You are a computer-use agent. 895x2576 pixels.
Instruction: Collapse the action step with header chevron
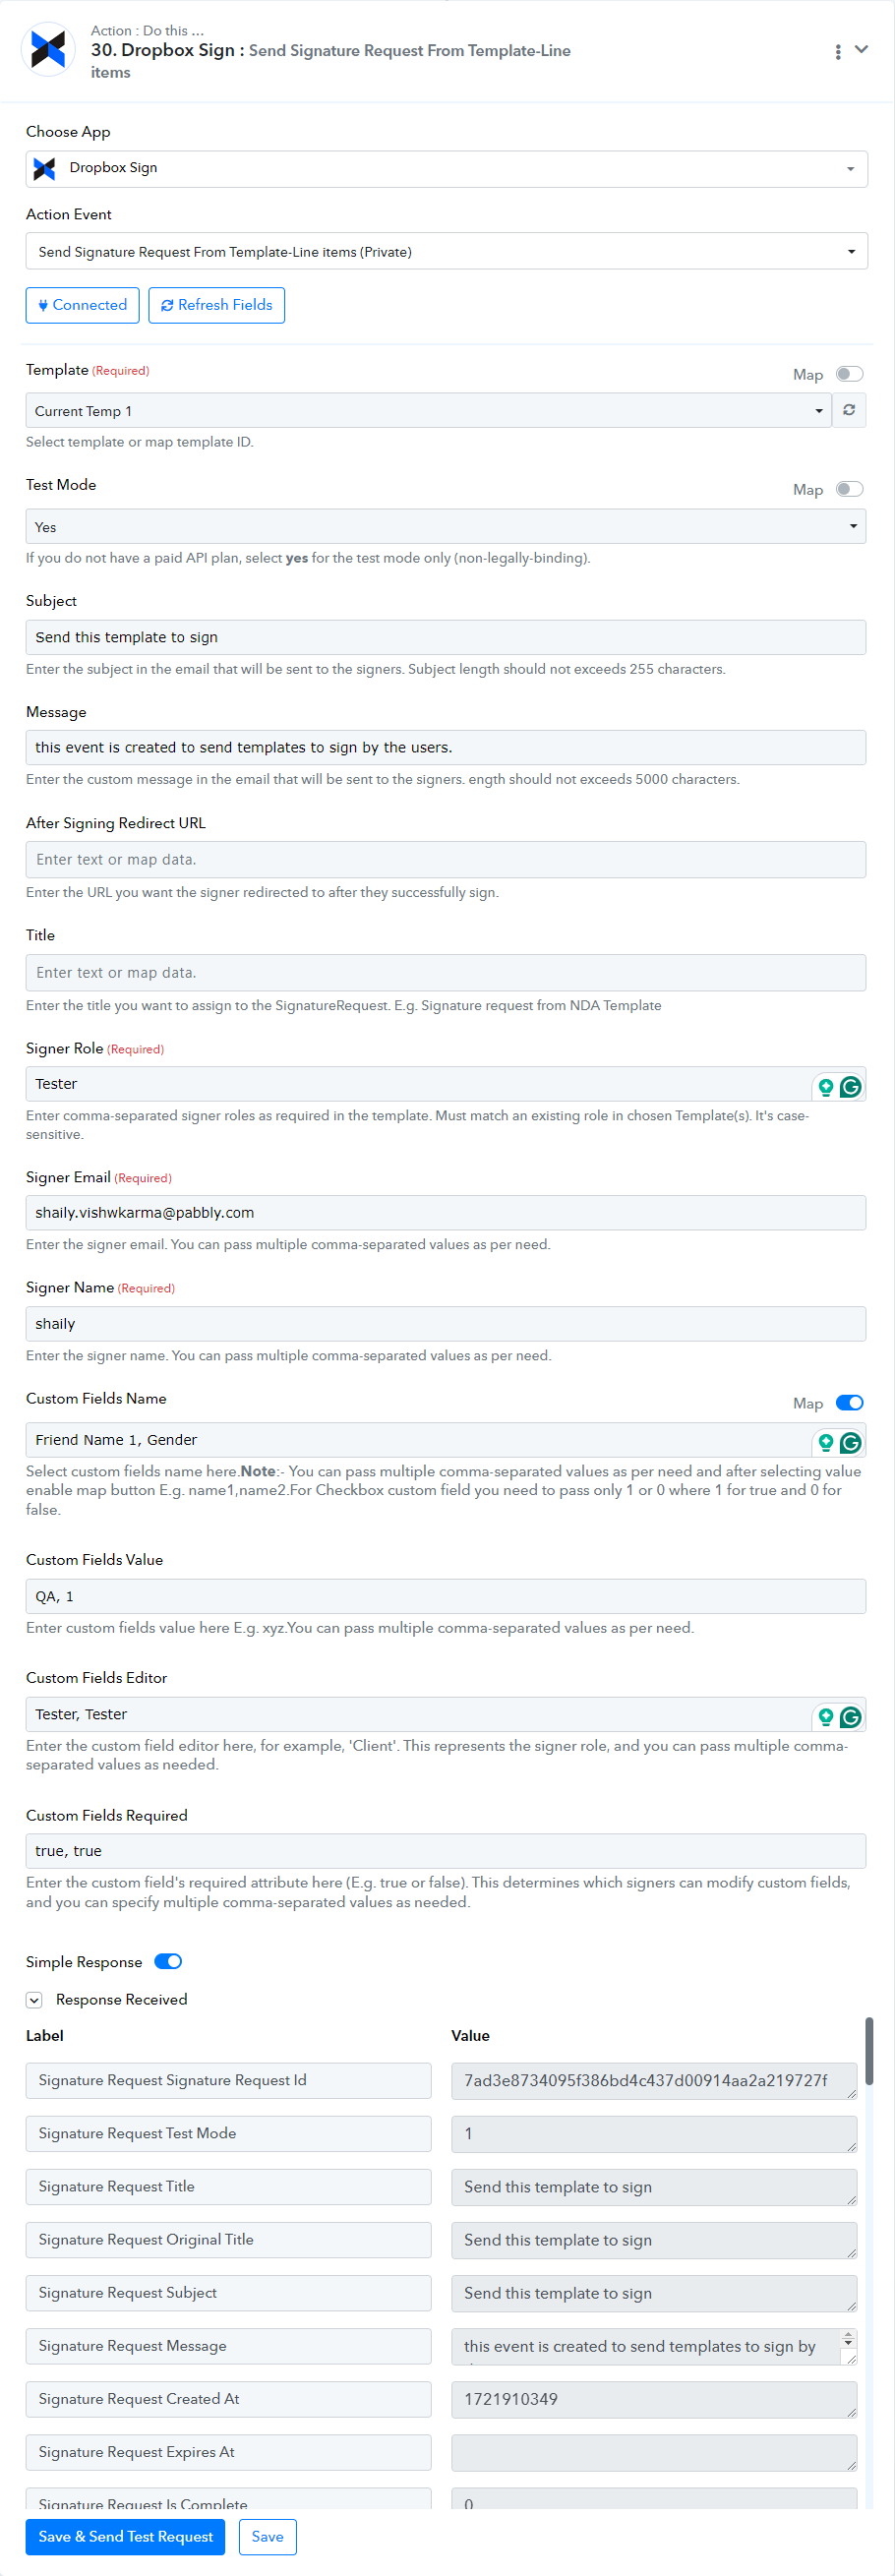coord(861,50)
